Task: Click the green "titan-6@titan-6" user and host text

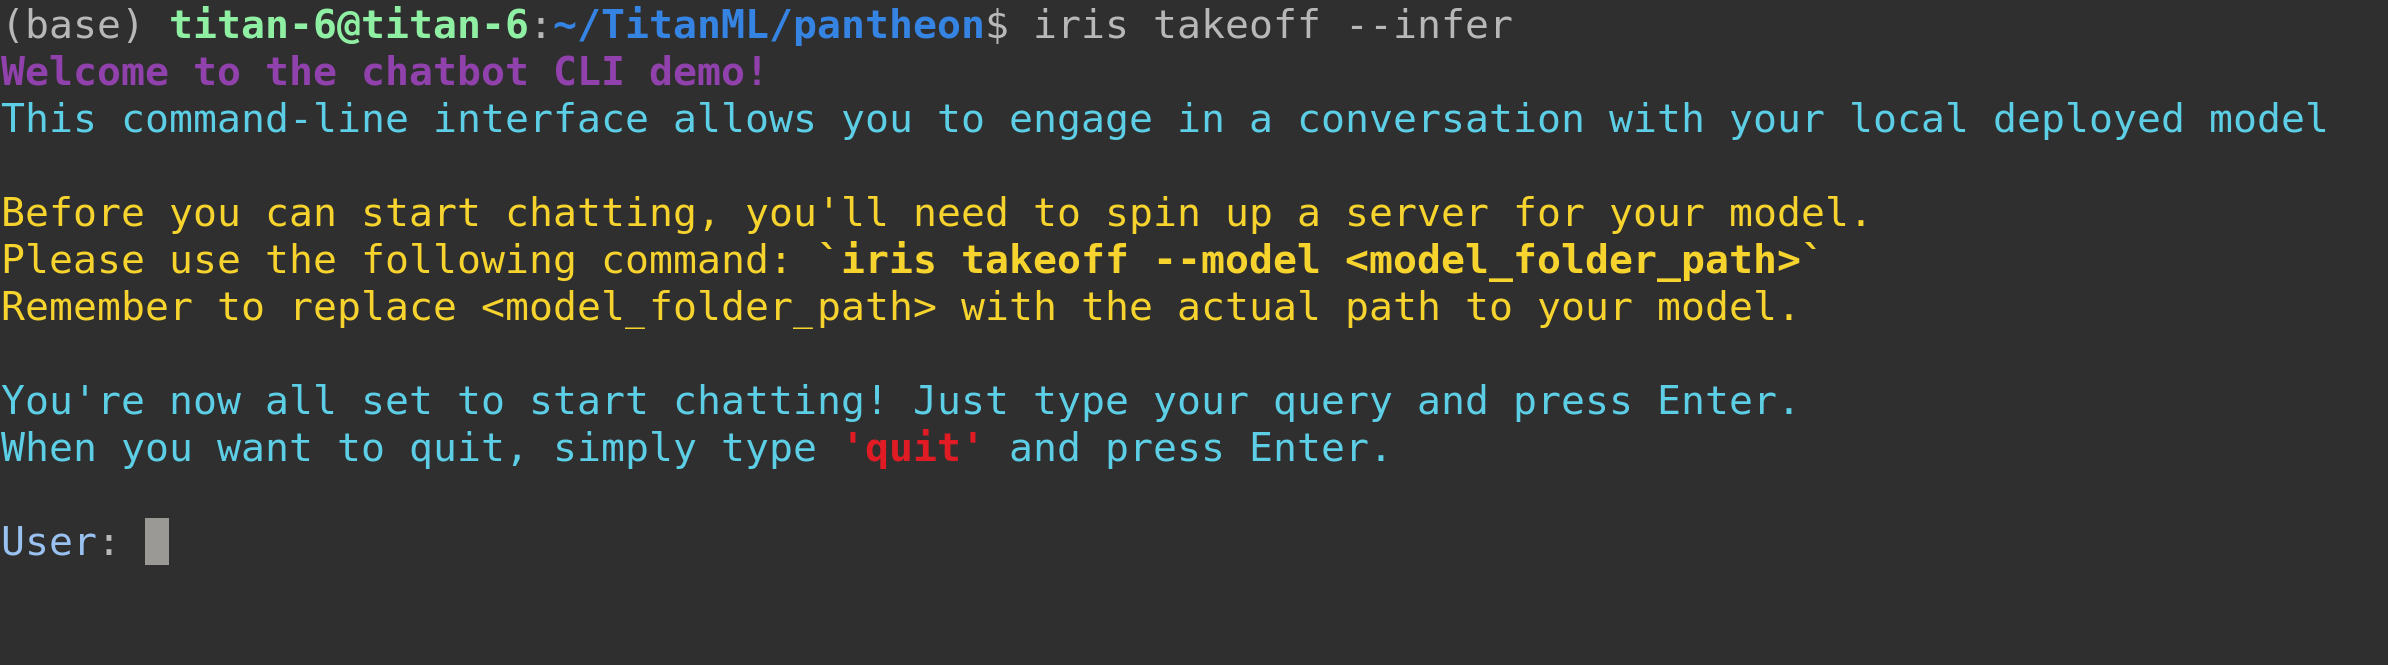Action: coord(349,25)
